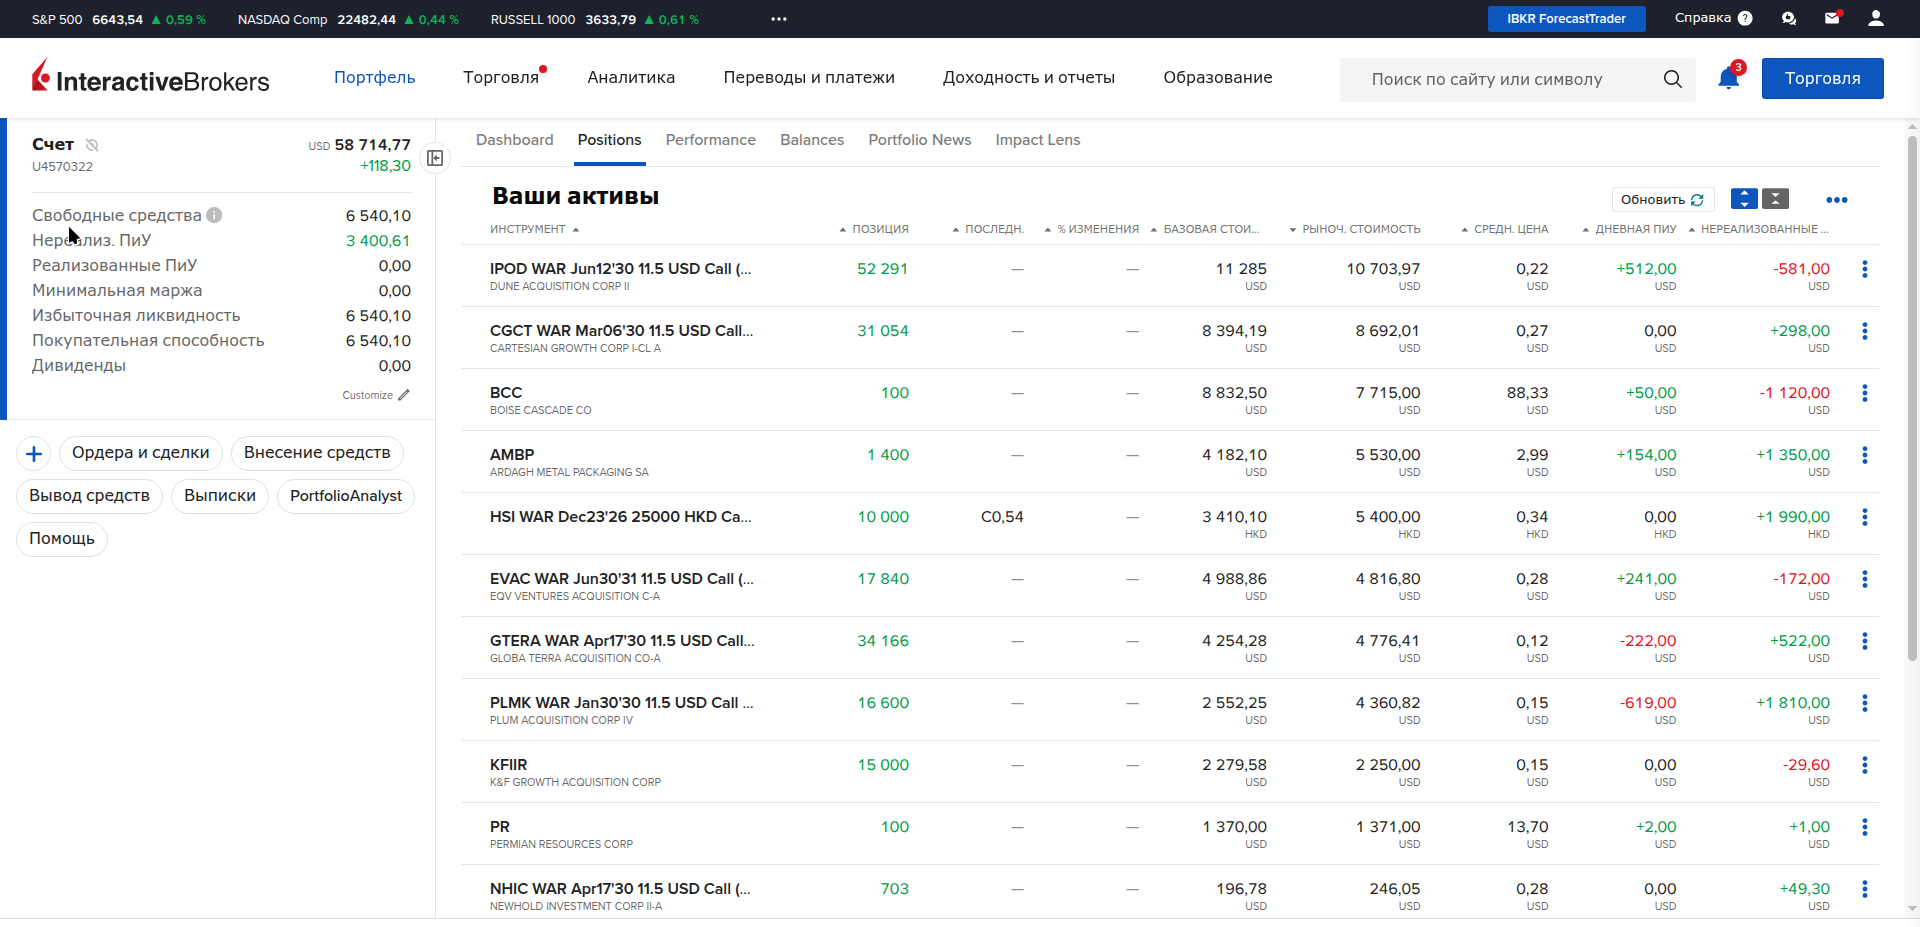Open the chat support icon
Screen dimensions: 1920x927
click(1789, 18)
